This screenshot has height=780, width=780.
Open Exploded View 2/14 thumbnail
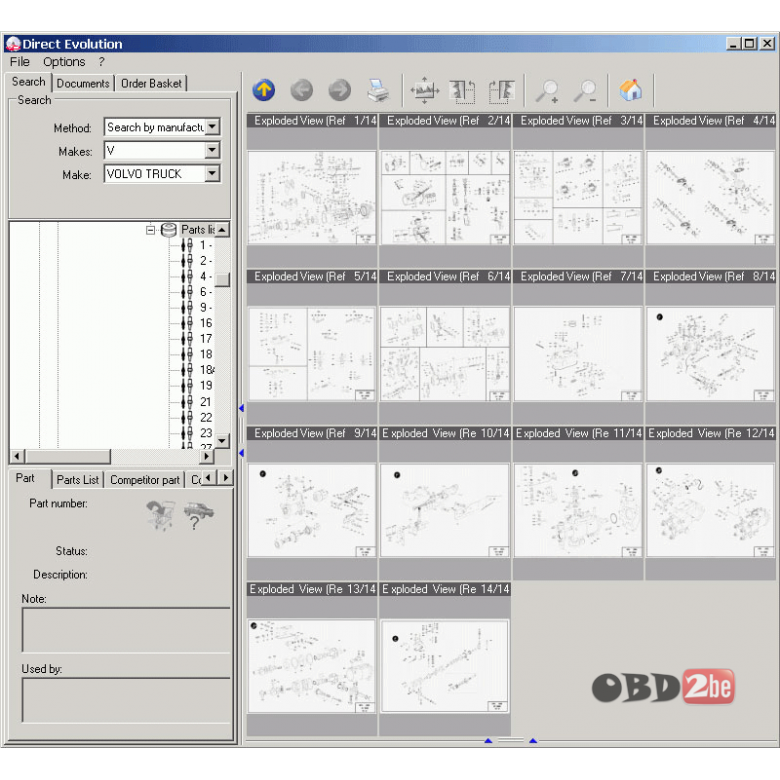tap(445, 198)
